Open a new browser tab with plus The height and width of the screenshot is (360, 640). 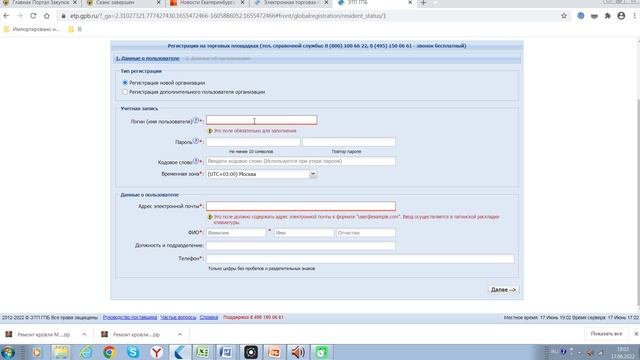click(423, 3)
